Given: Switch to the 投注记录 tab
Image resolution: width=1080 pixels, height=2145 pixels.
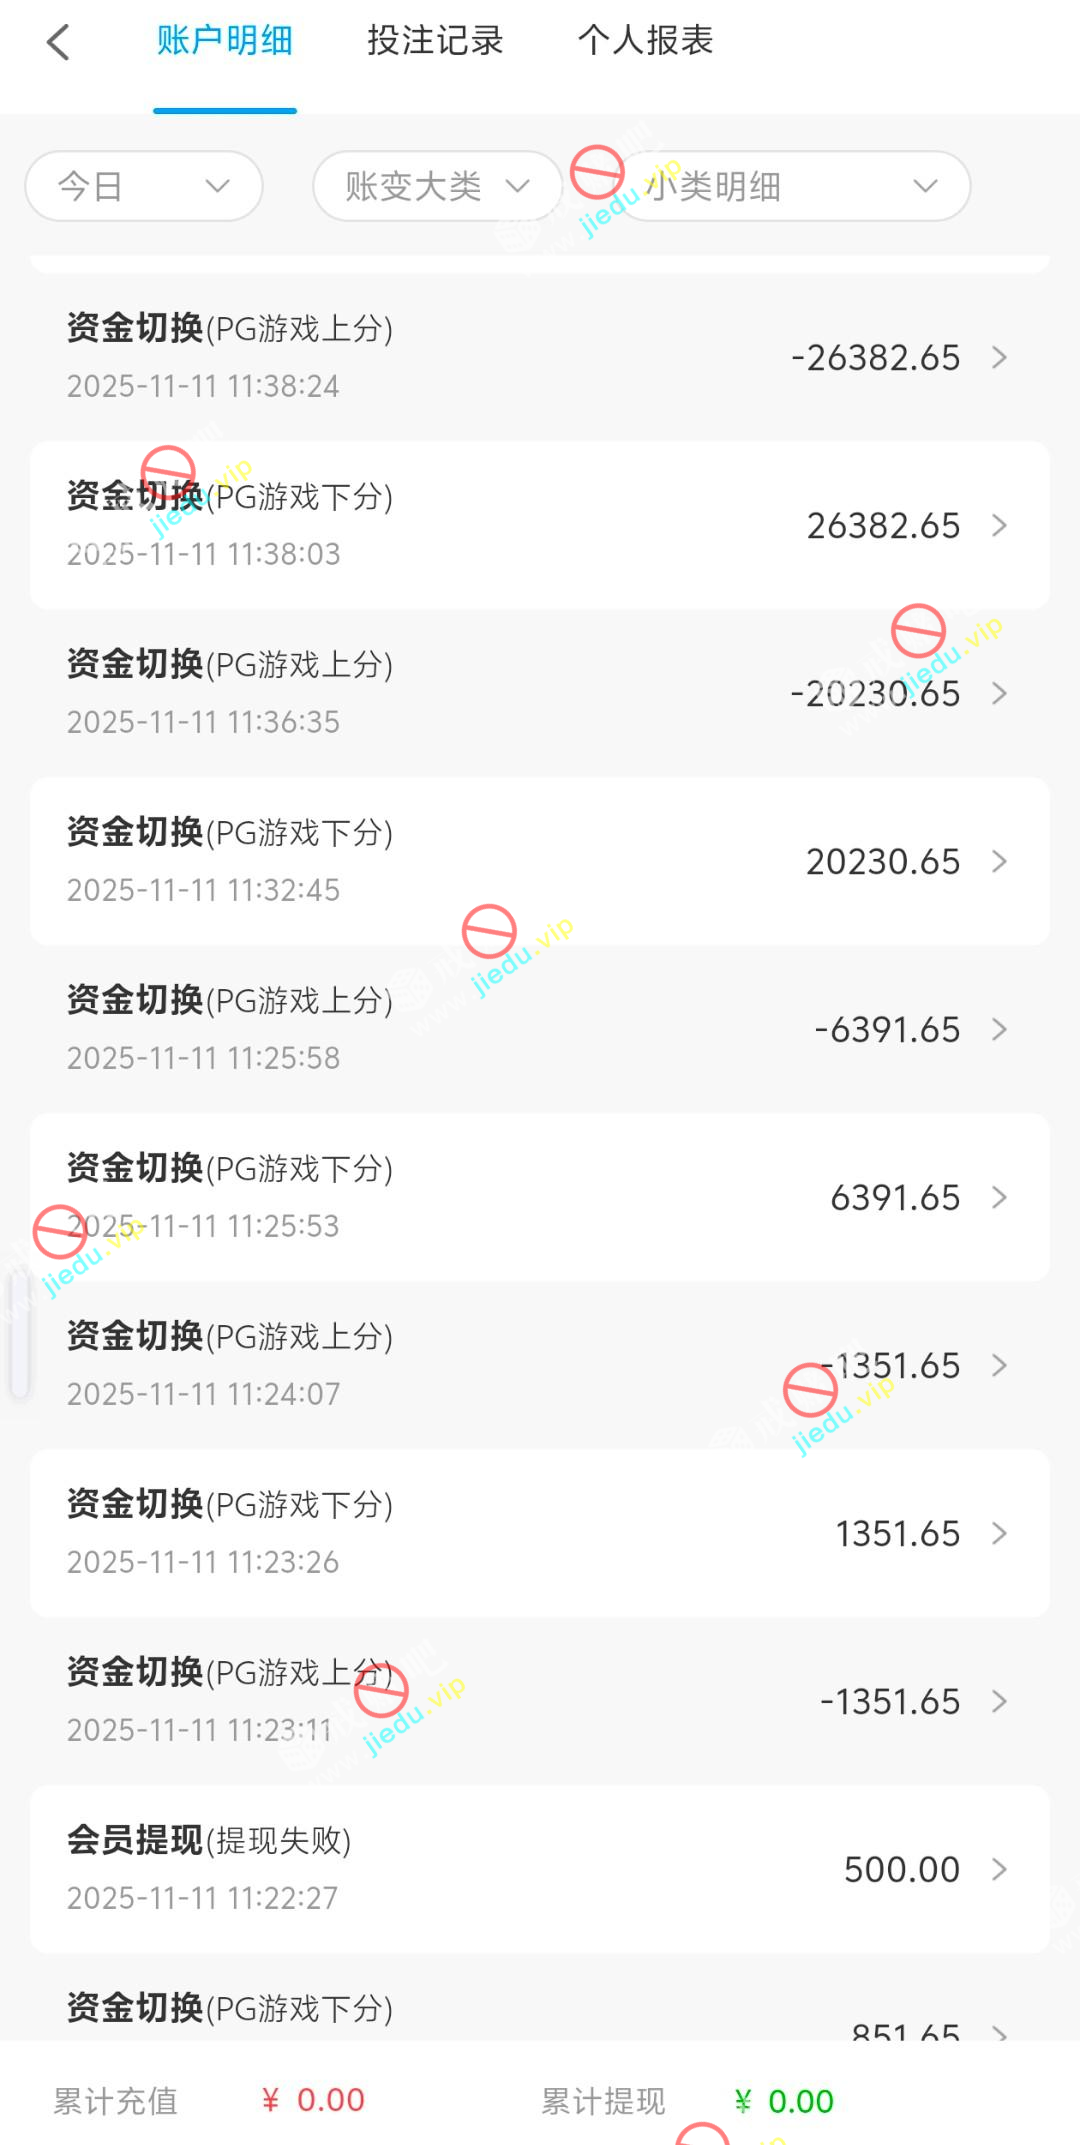Looking at the screenshot, I should coord(435,41).
